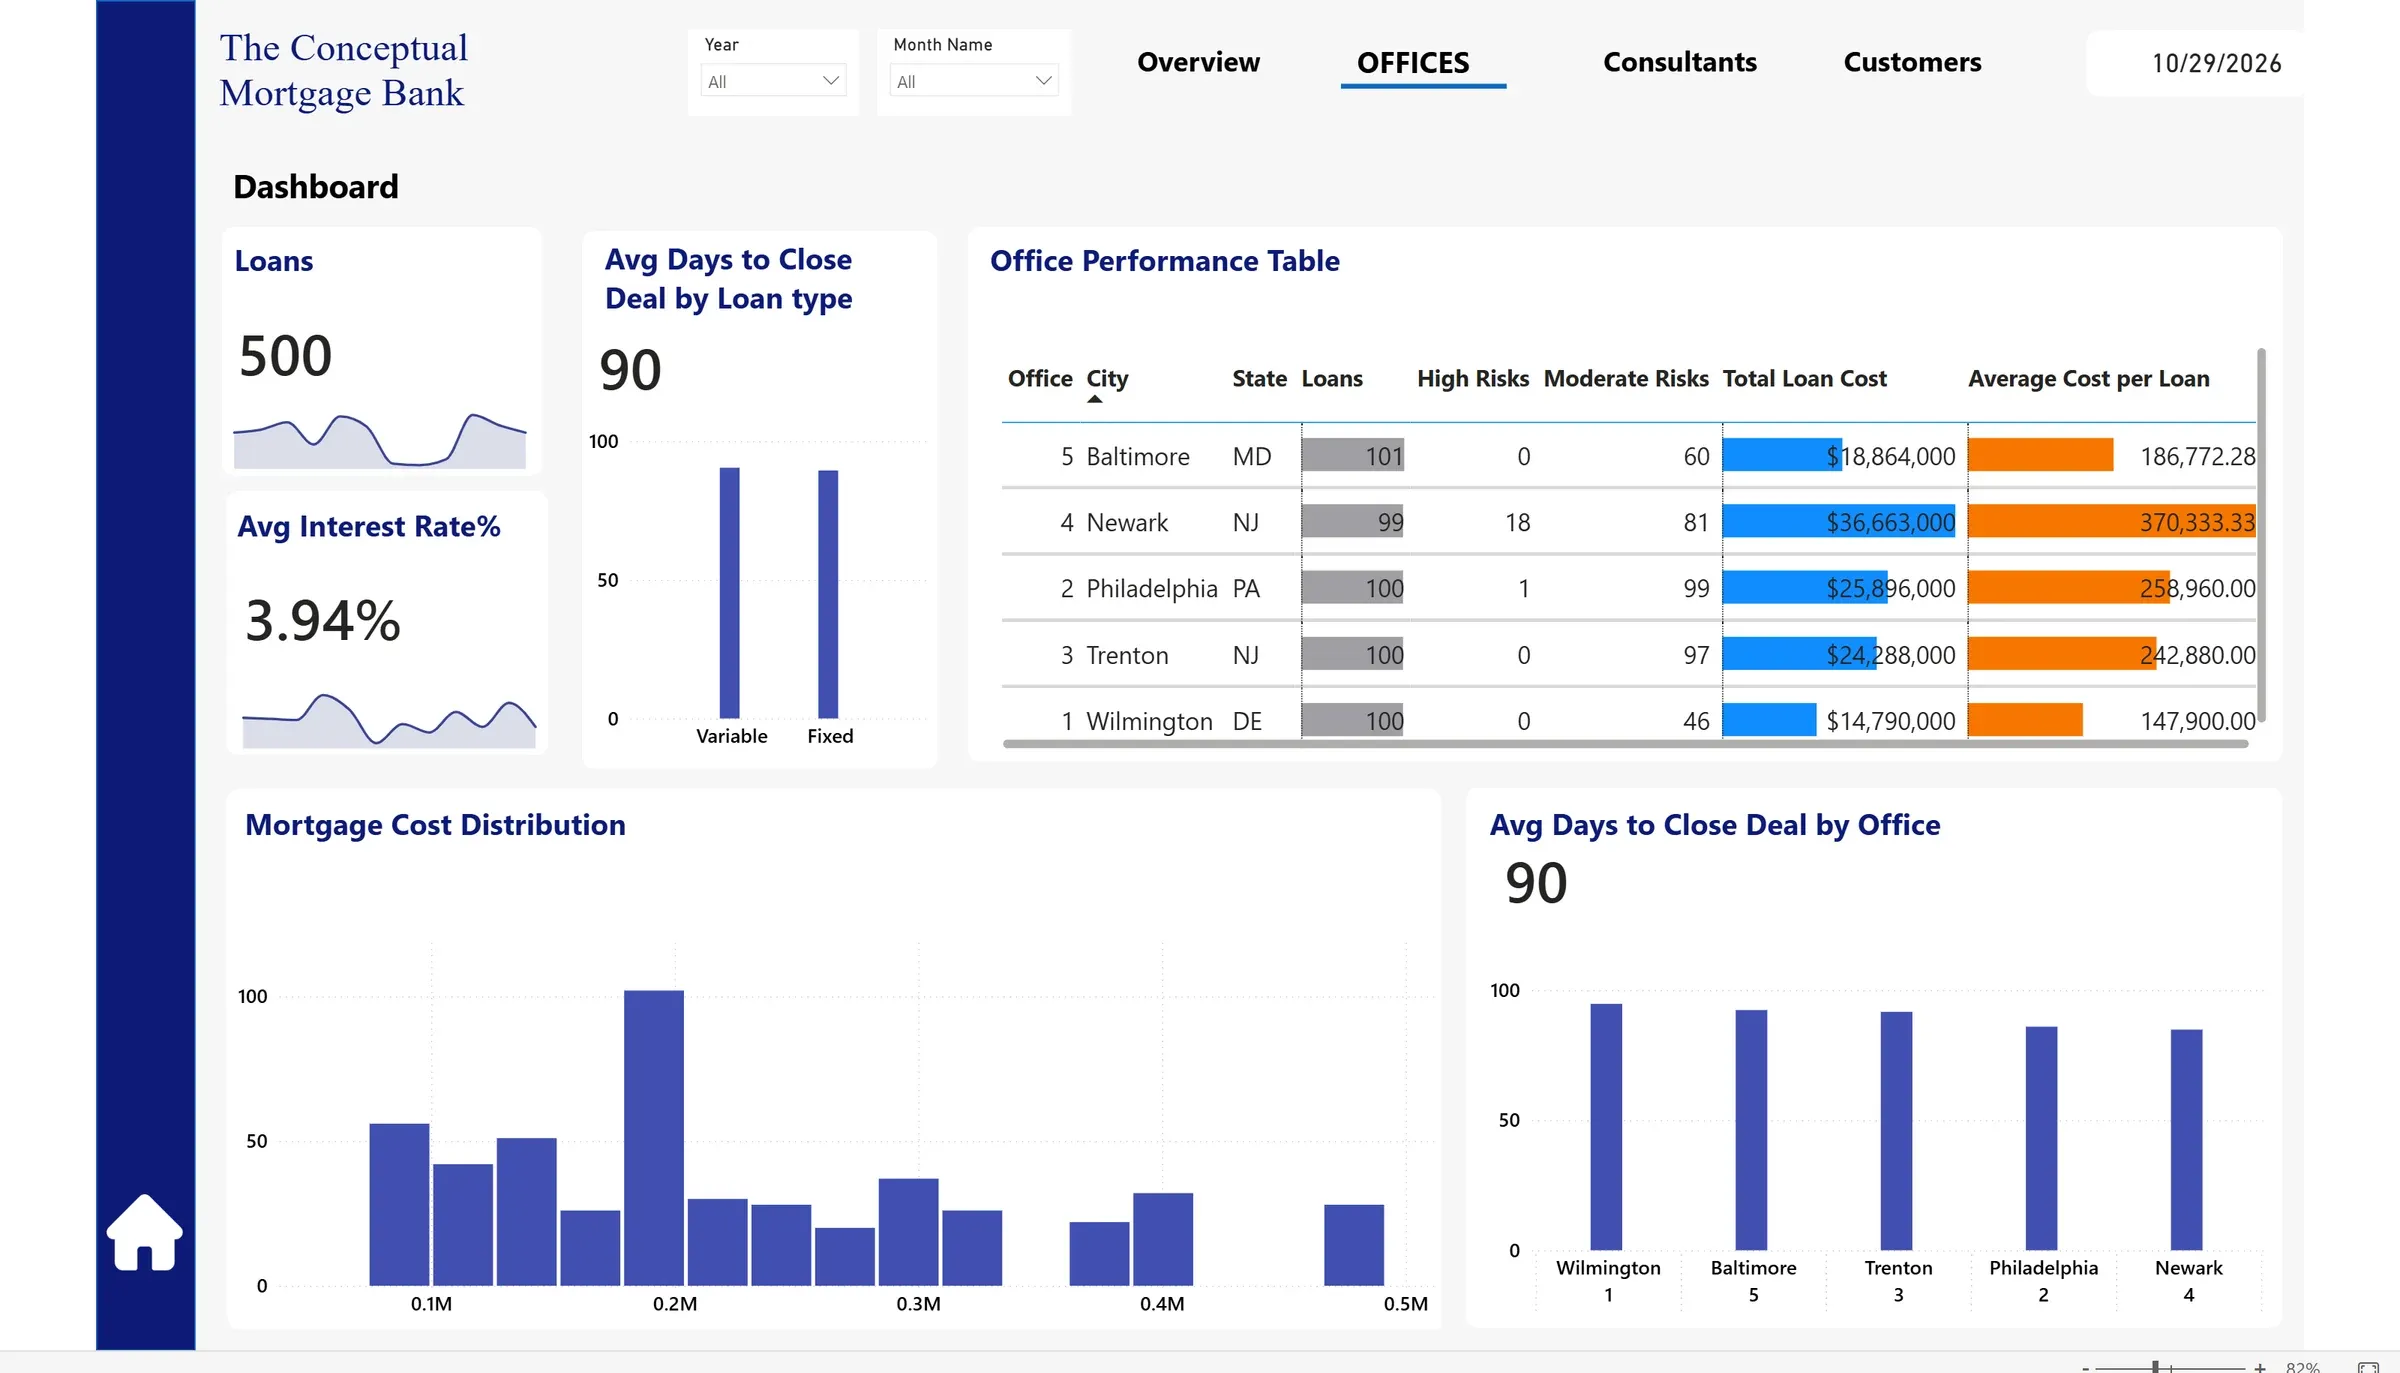Image resolution: width=2400 pixels, height=1373 pixels.
Task: Go to the Consultants tab
Action: (1680, 62)
